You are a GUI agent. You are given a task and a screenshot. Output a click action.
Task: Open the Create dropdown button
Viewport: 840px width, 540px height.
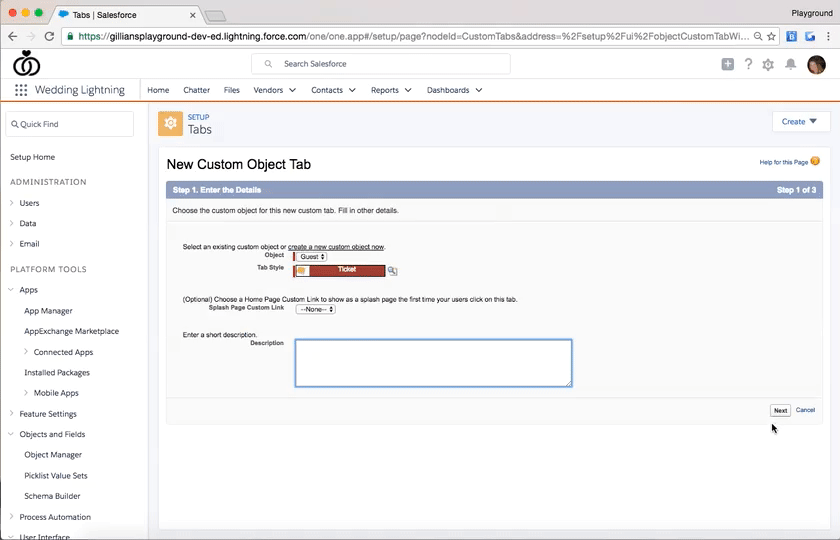(801, 122)
